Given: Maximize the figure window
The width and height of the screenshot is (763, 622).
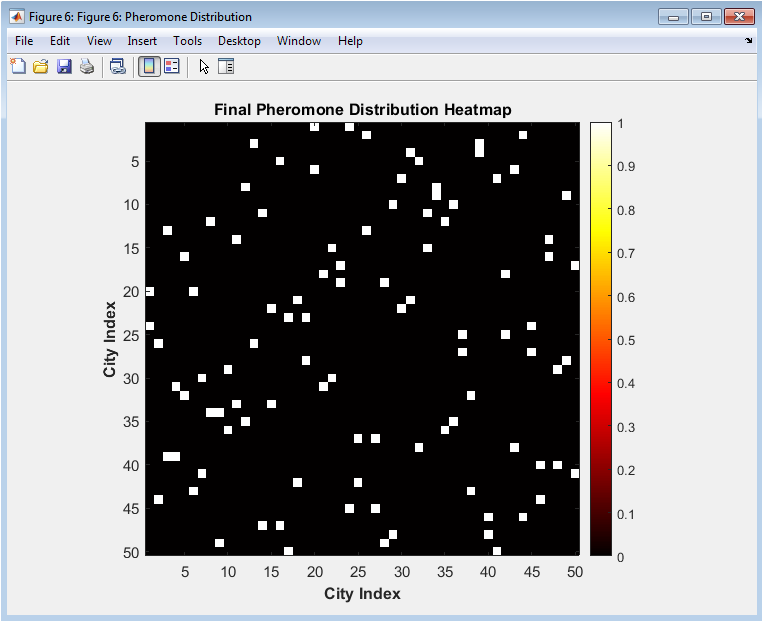Looking at the screenshot, I should coord(706,17).
